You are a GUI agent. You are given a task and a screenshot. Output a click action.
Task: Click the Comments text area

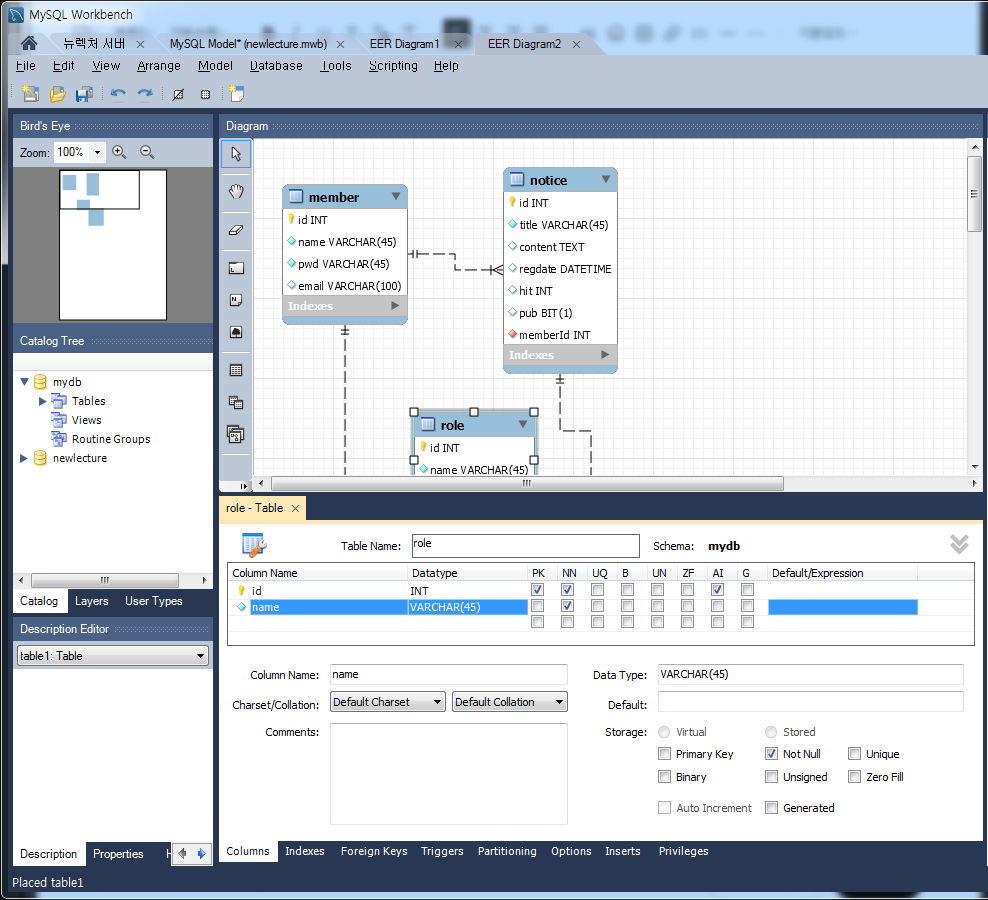[449, 774]
